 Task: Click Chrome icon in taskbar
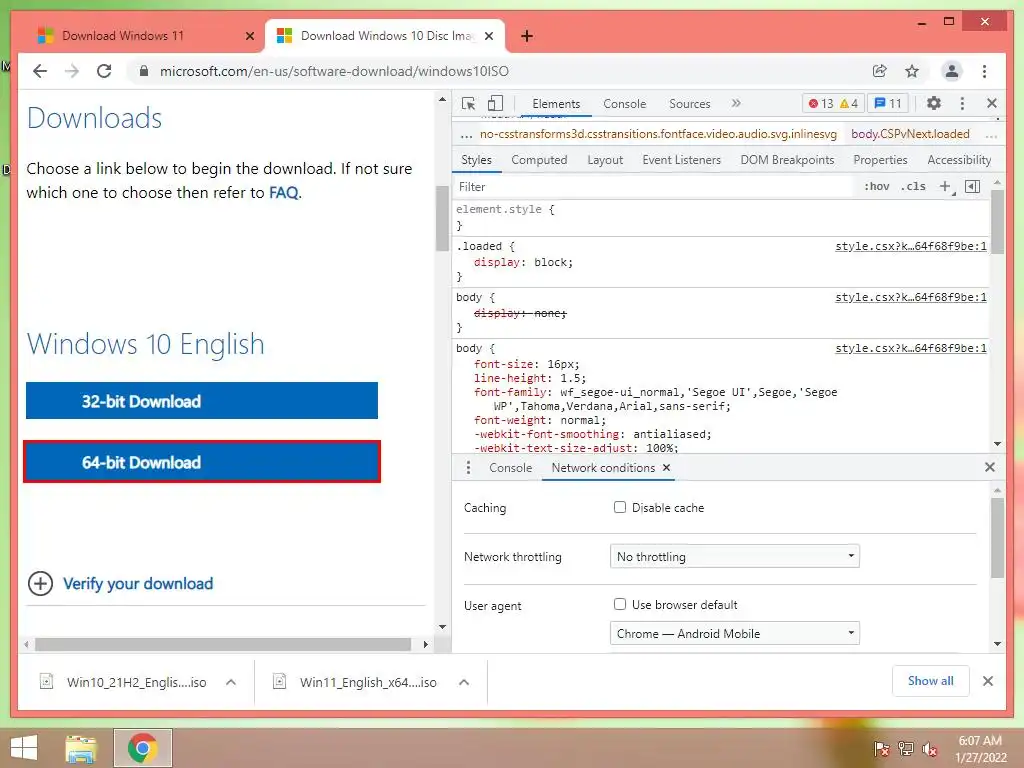142,748
